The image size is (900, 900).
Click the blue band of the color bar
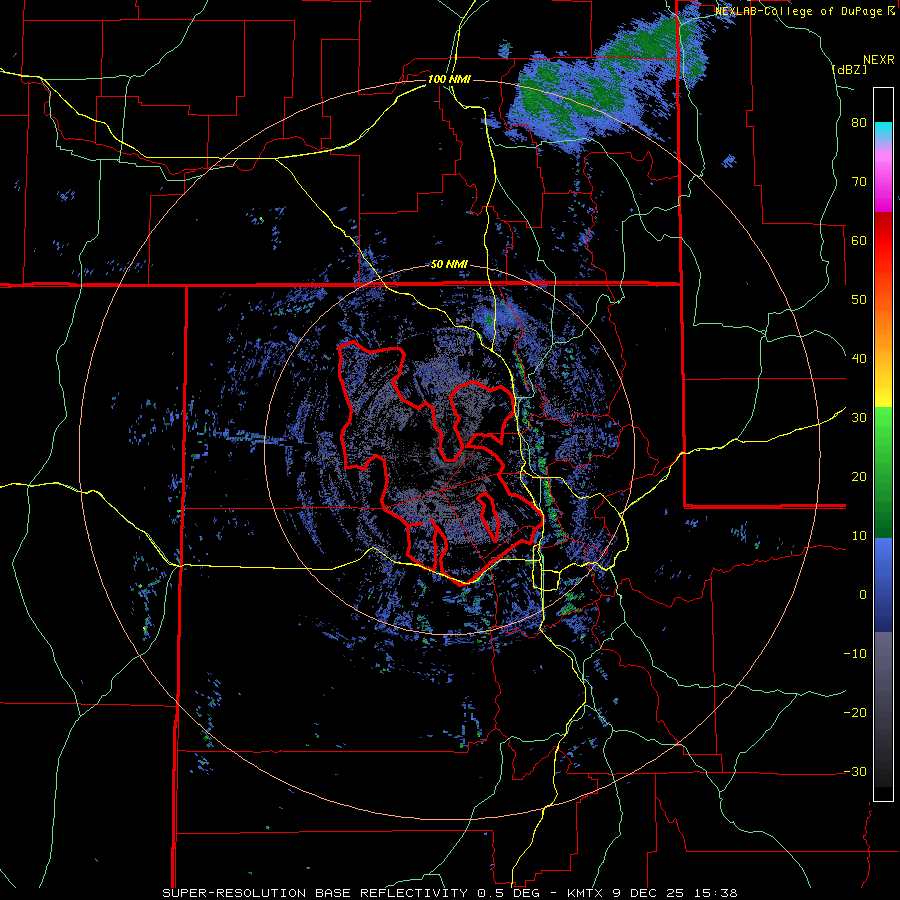pos(883,585)
